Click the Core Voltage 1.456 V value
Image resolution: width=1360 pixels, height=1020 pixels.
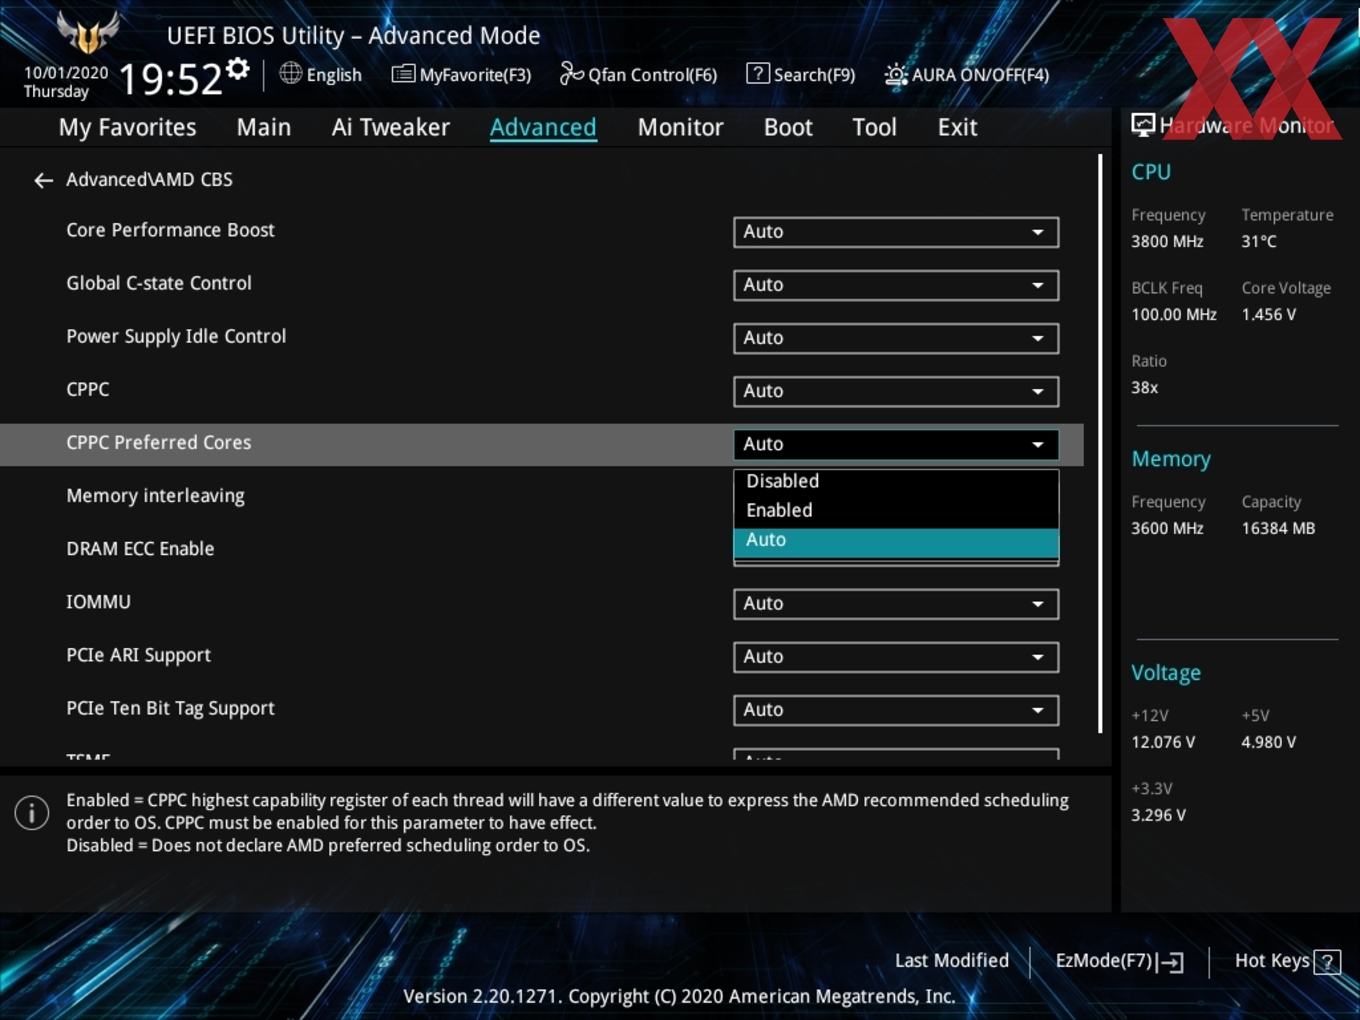pyautogui.click(x=1269, y=314)
